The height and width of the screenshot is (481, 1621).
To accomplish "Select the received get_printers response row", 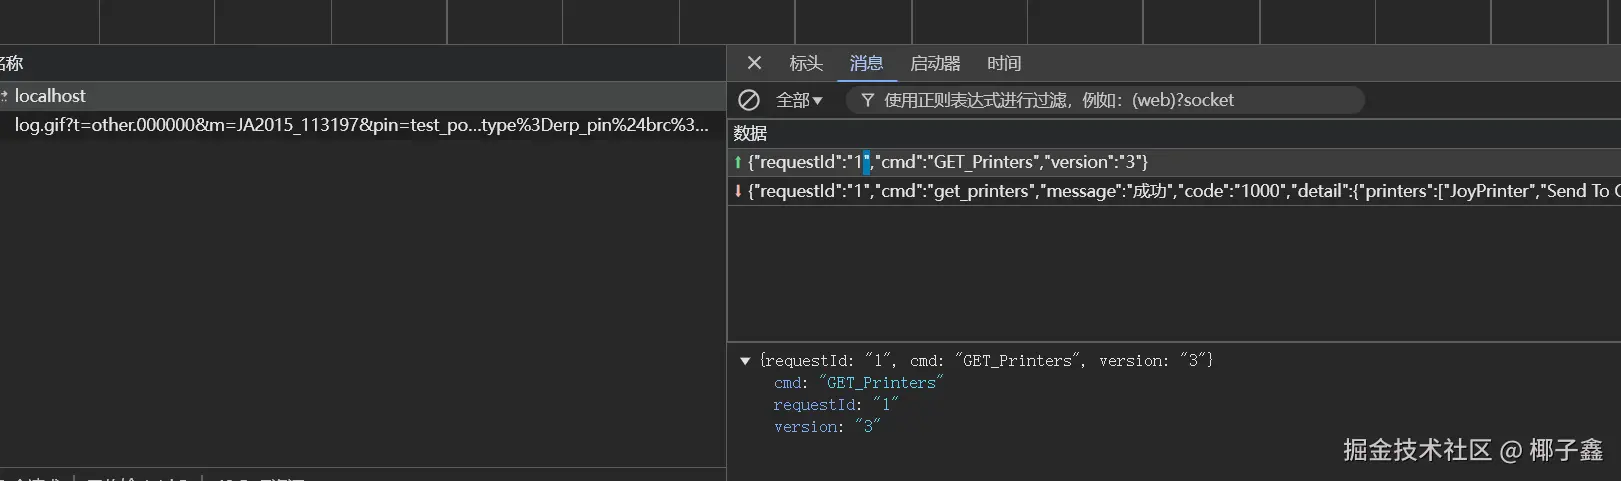I will pos(1174,191).
